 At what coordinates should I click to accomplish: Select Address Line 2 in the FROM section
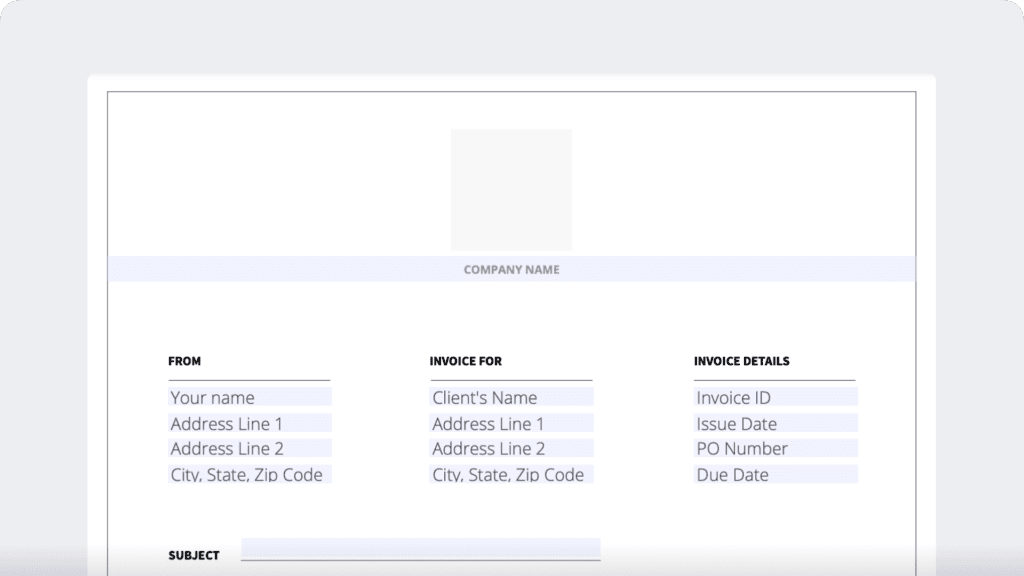click(248, 449)
